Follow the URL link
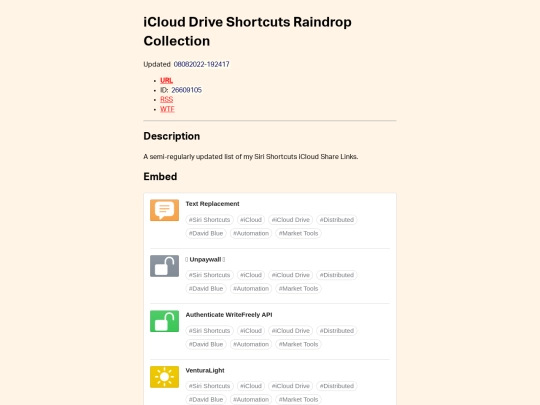Screen dimensions: 540x405 point(166,80)
